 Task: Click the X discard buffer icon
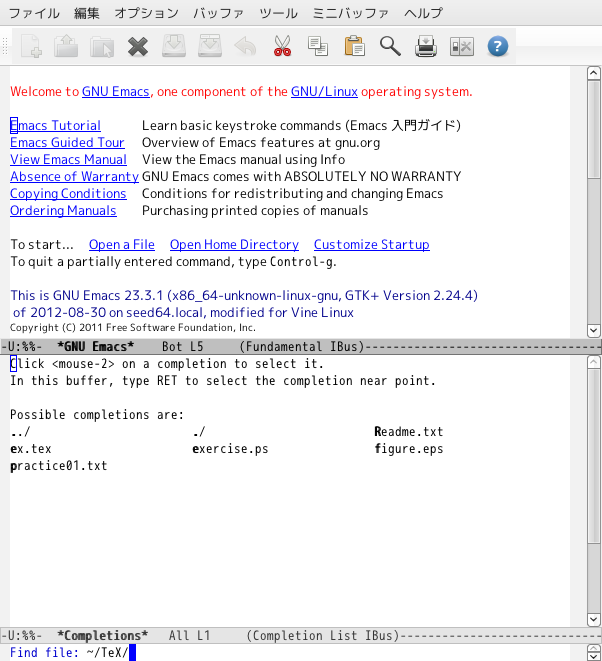[x=138, y=46]
